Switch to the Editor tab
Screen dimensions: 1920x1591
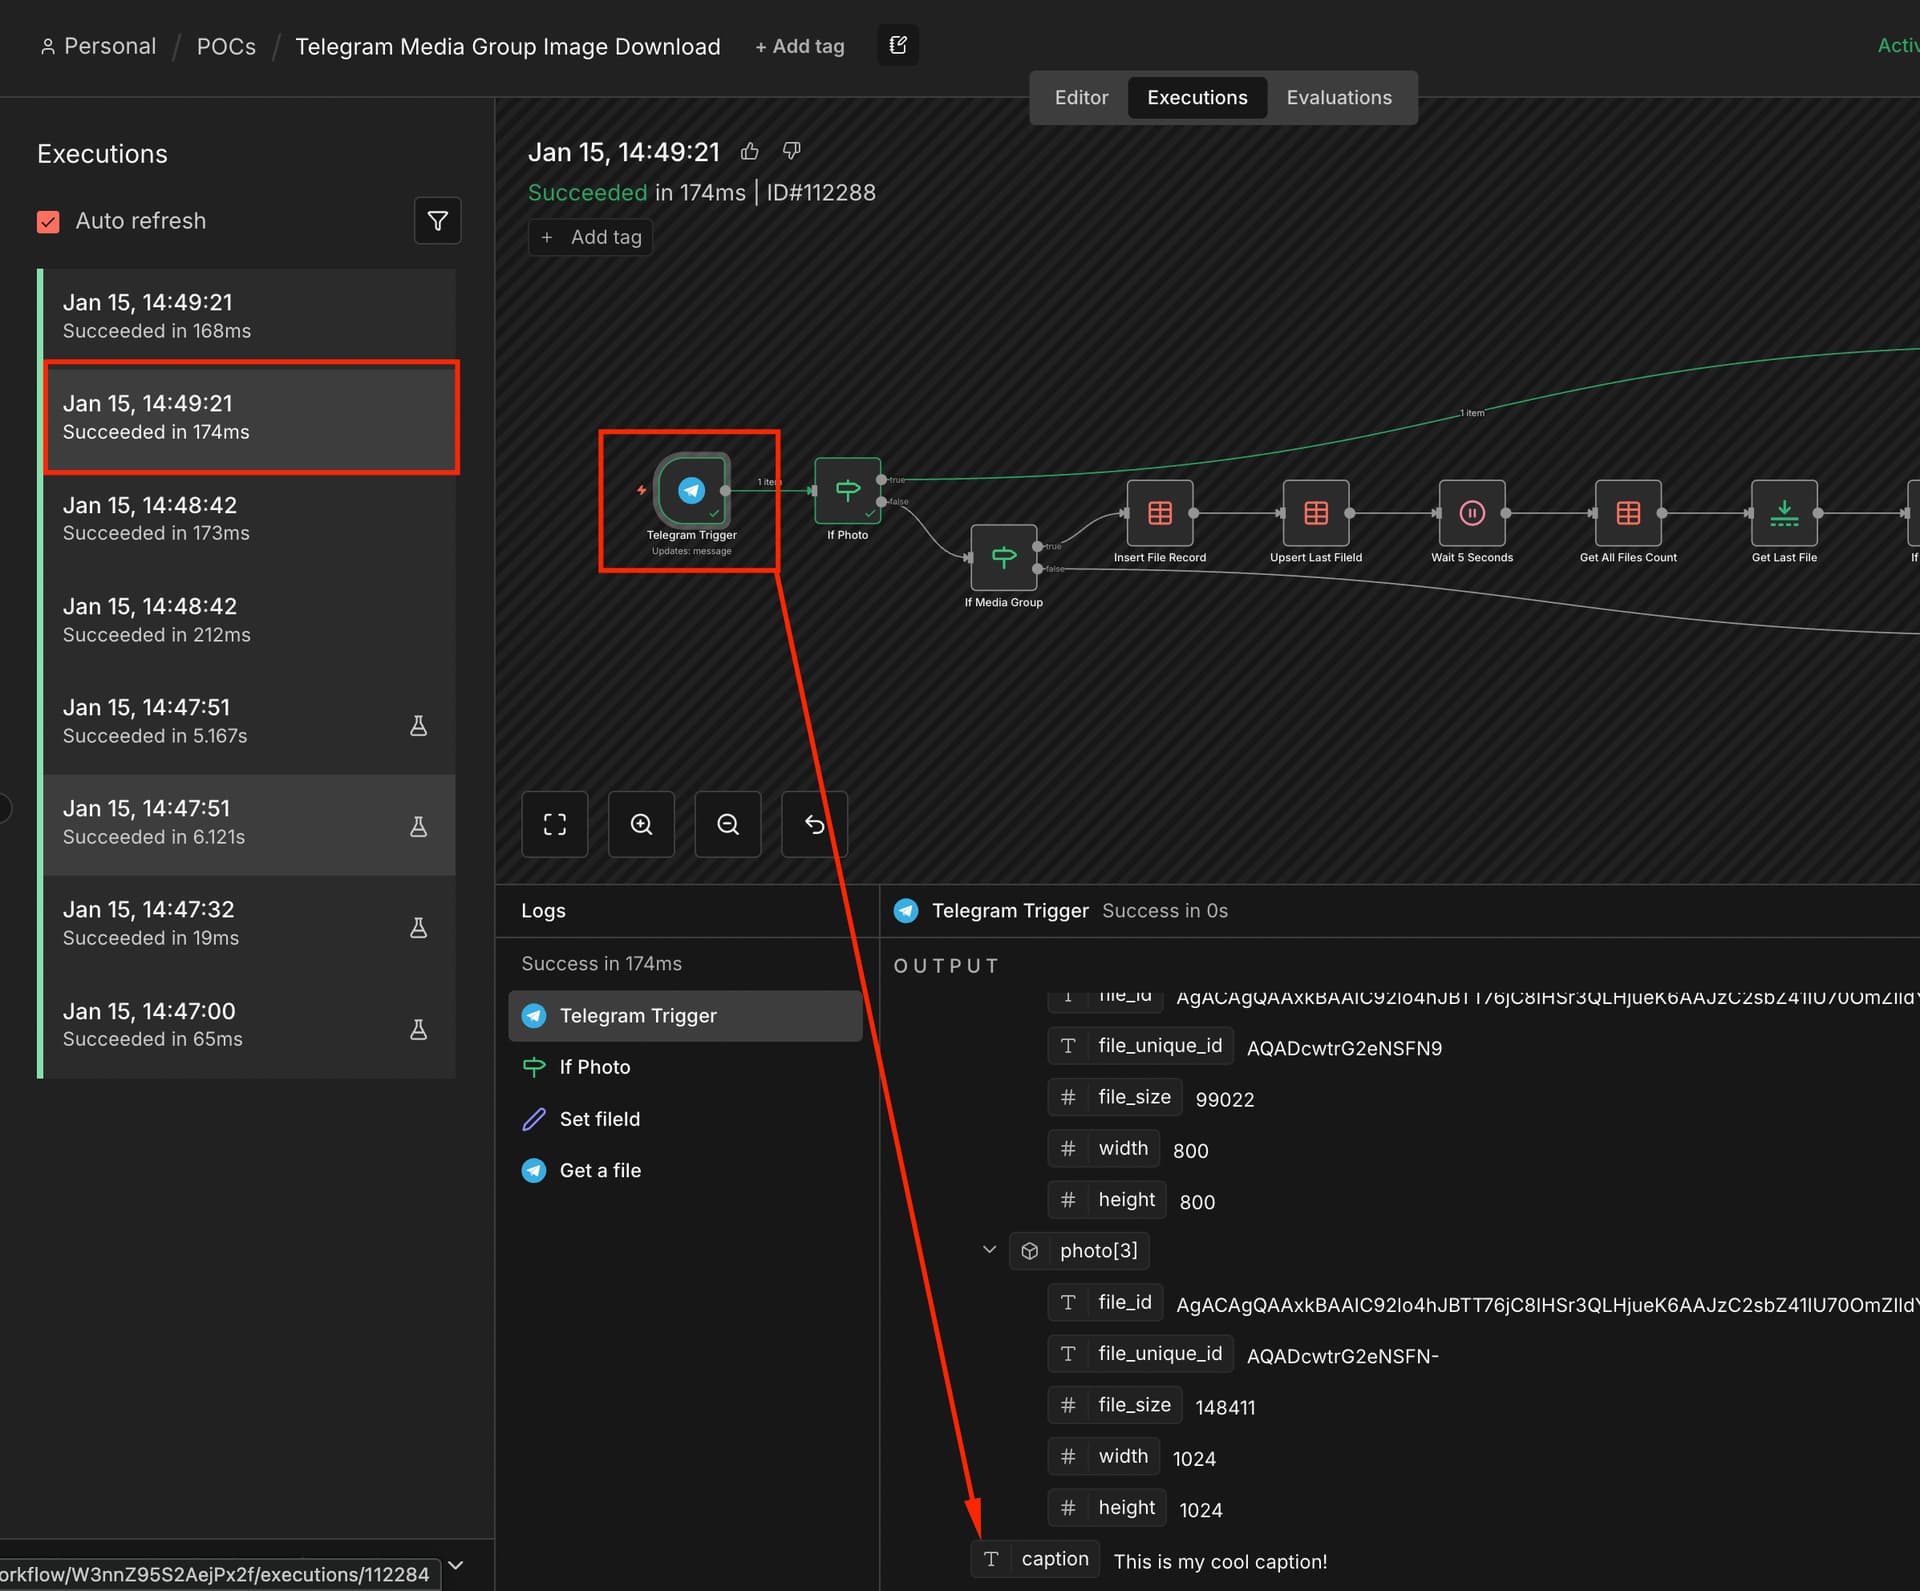(x=1080, y=98)
